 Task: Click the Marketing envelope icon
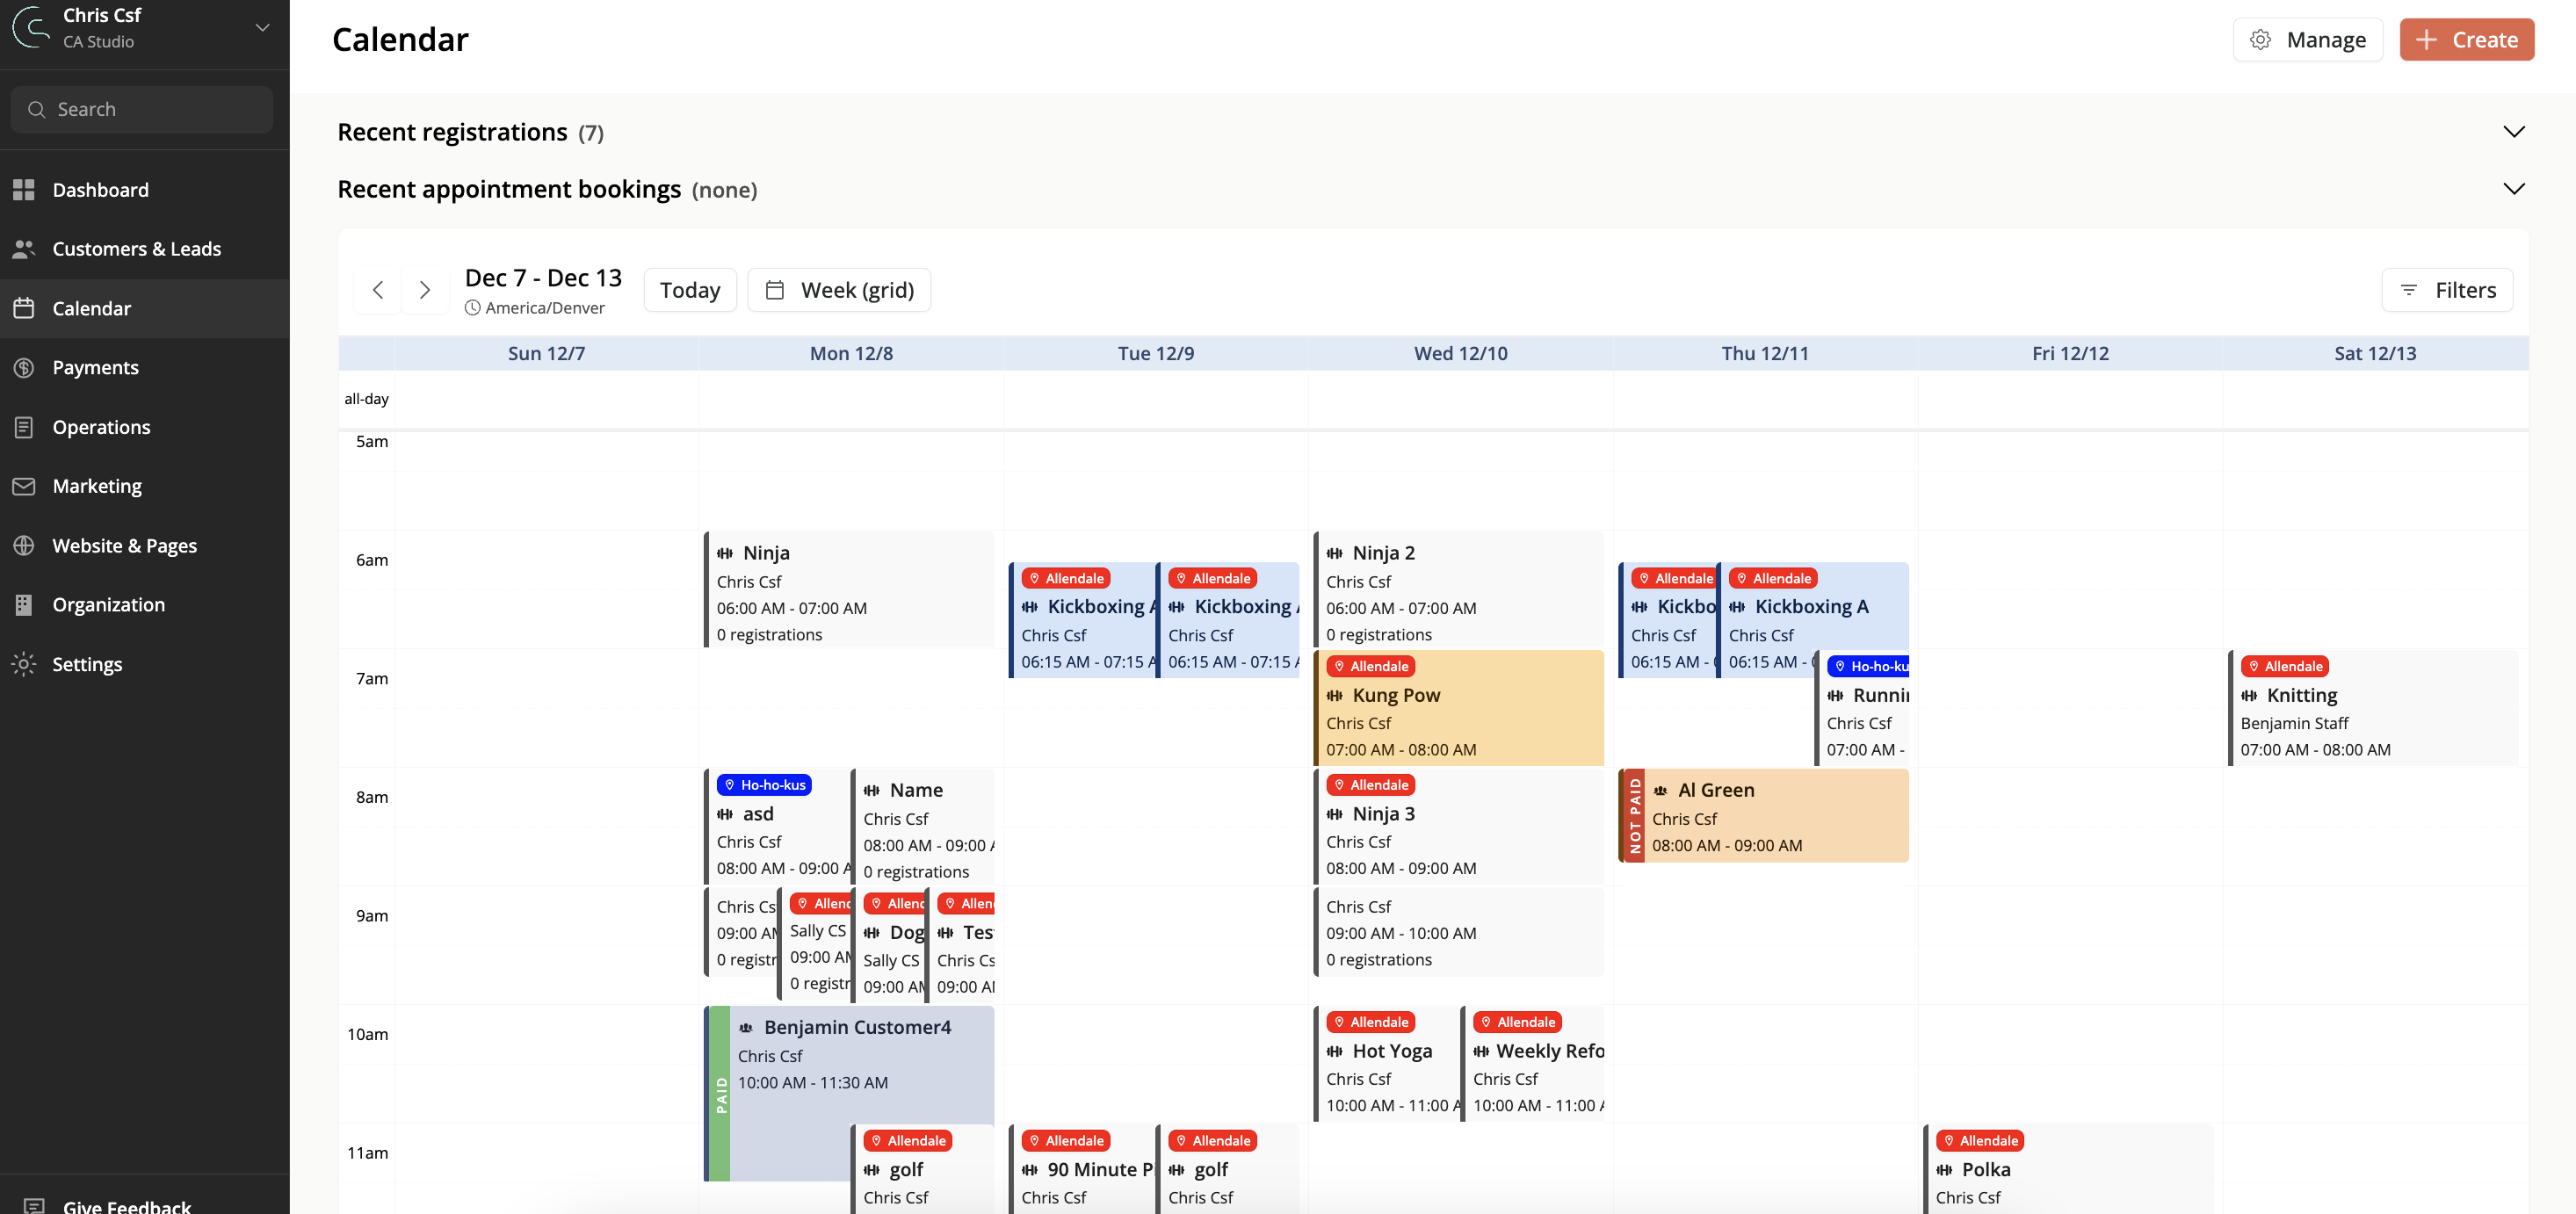pyautogui.click(x=24, y=486)
